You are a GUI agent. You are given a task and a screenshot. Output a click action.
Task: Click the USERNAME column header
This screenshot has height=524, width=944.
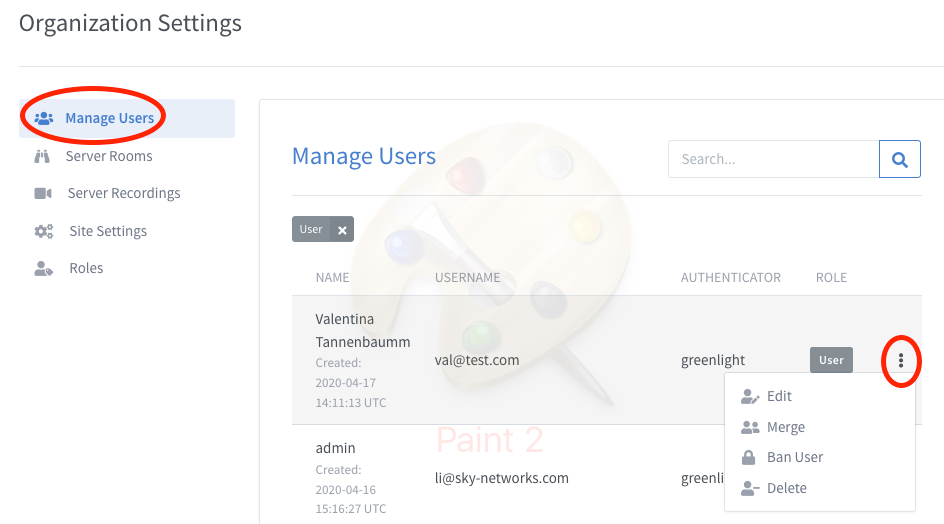pyautogui.click(x=467, y=278)
